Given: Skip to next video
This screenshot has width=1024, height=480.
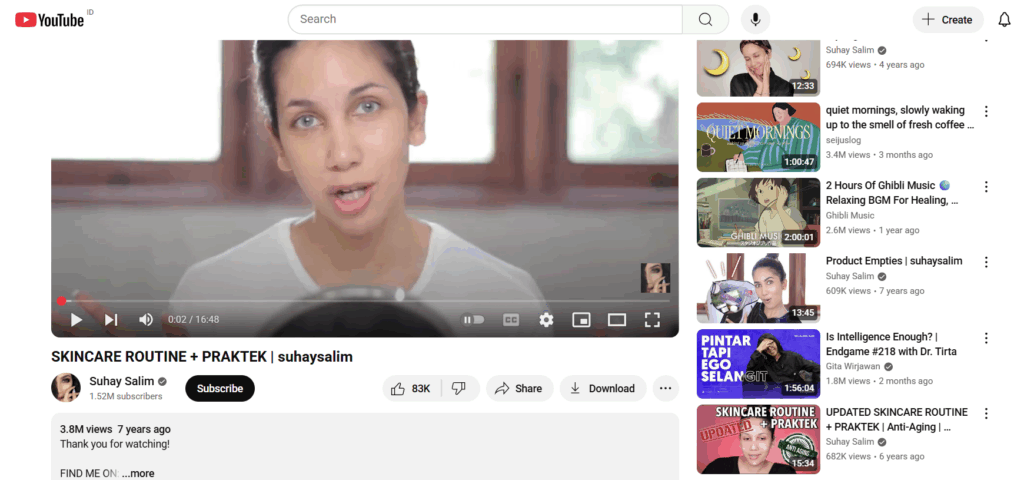Looking at the screenshot, I should click(111, 319).
